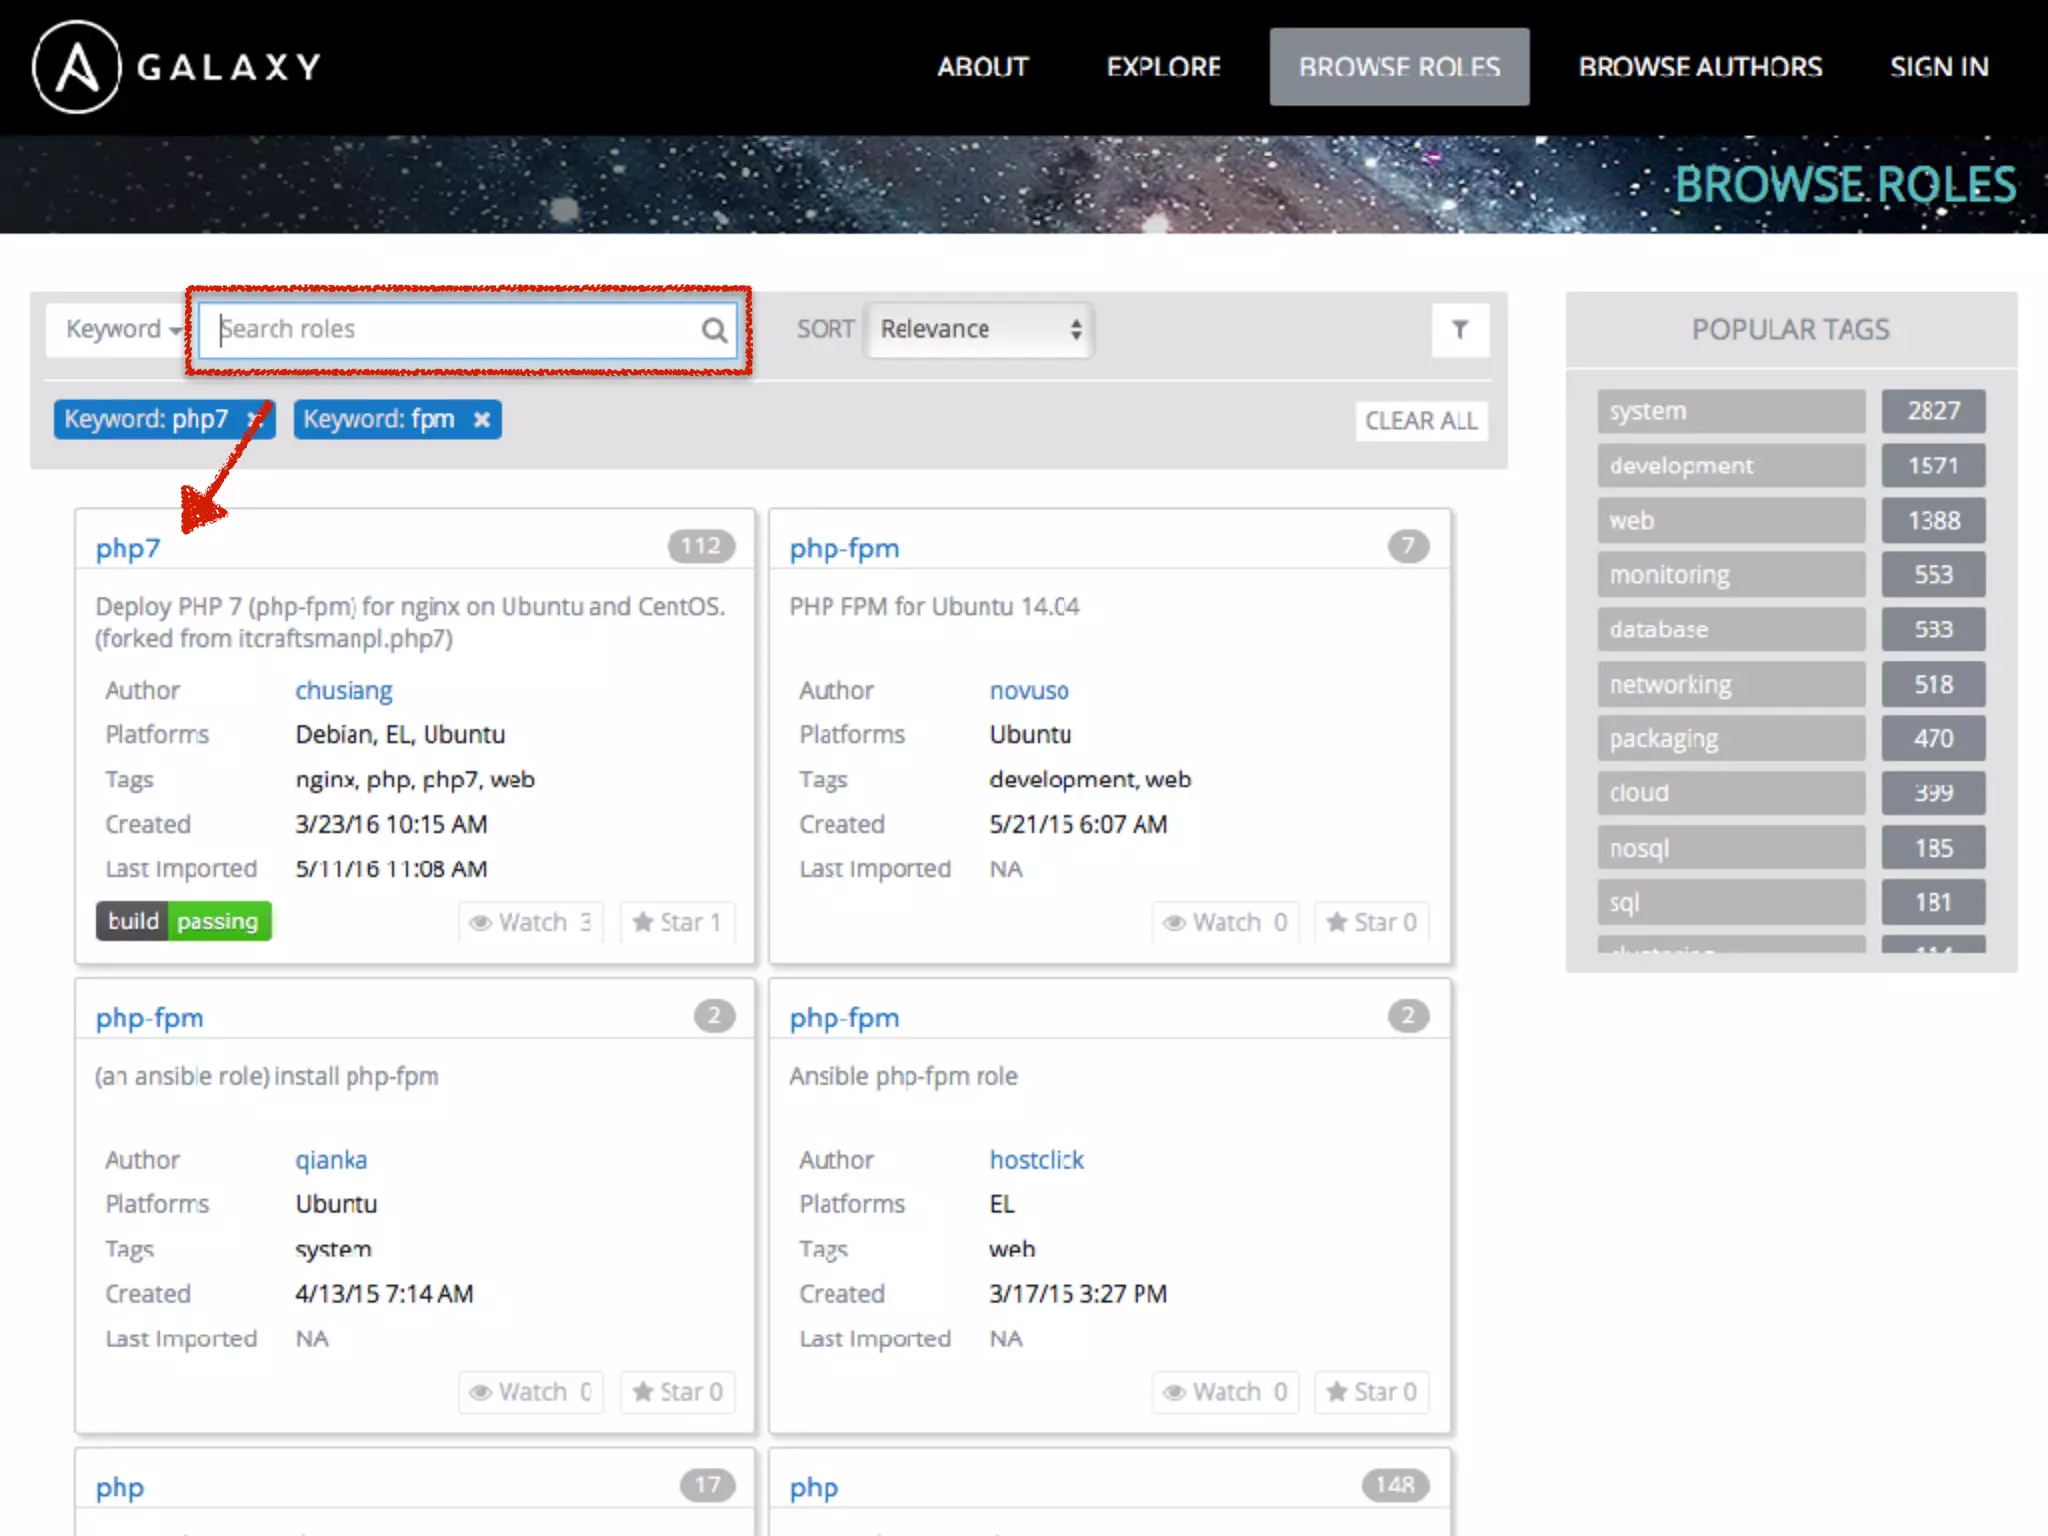Go to the Explore menu item

1163,67
